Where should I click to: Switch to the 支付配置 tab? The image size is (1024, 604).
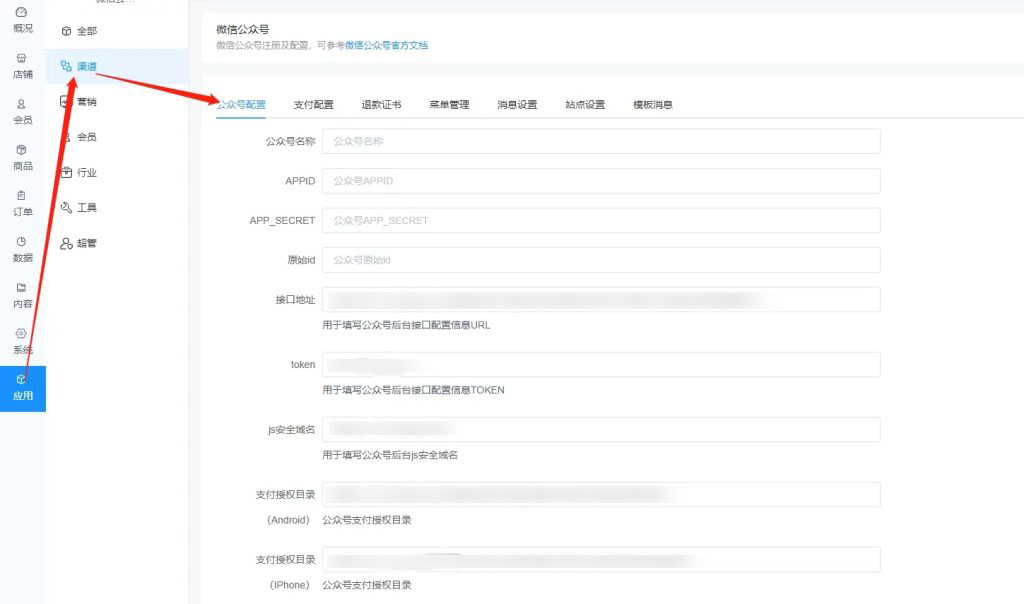tap(313, 104)
